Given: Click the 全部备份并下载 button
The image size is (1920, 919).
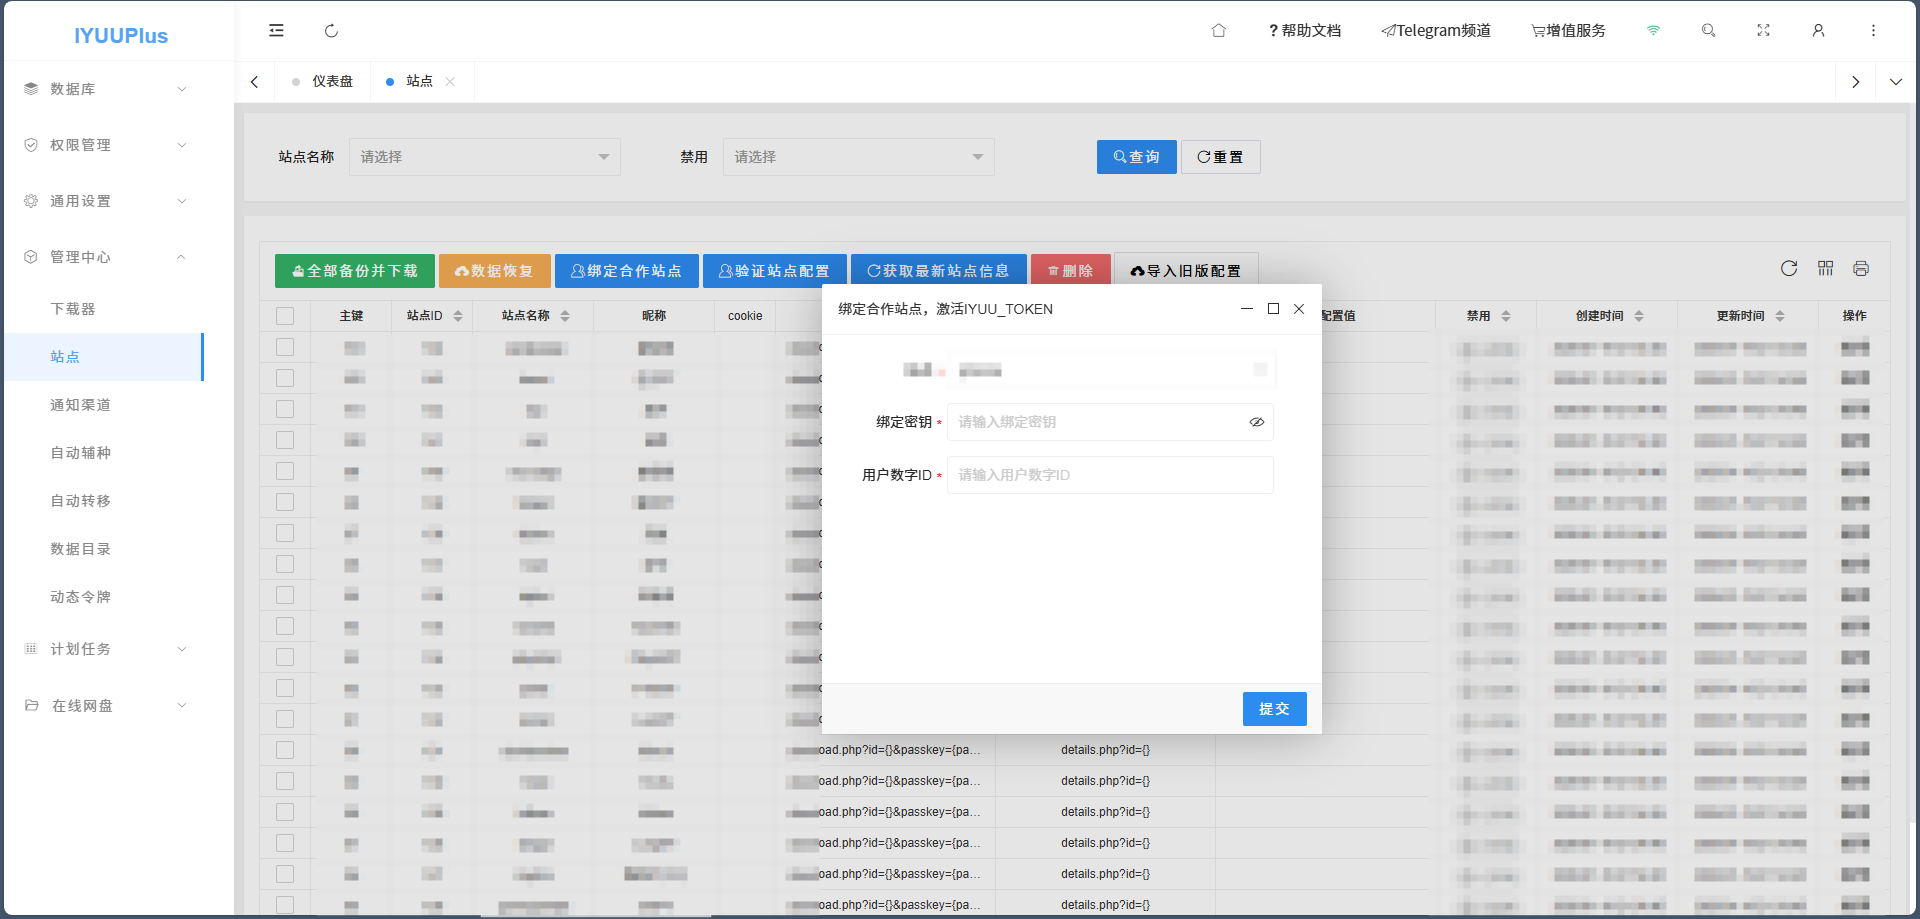Looking at the screenshot, I should (354, 271).
